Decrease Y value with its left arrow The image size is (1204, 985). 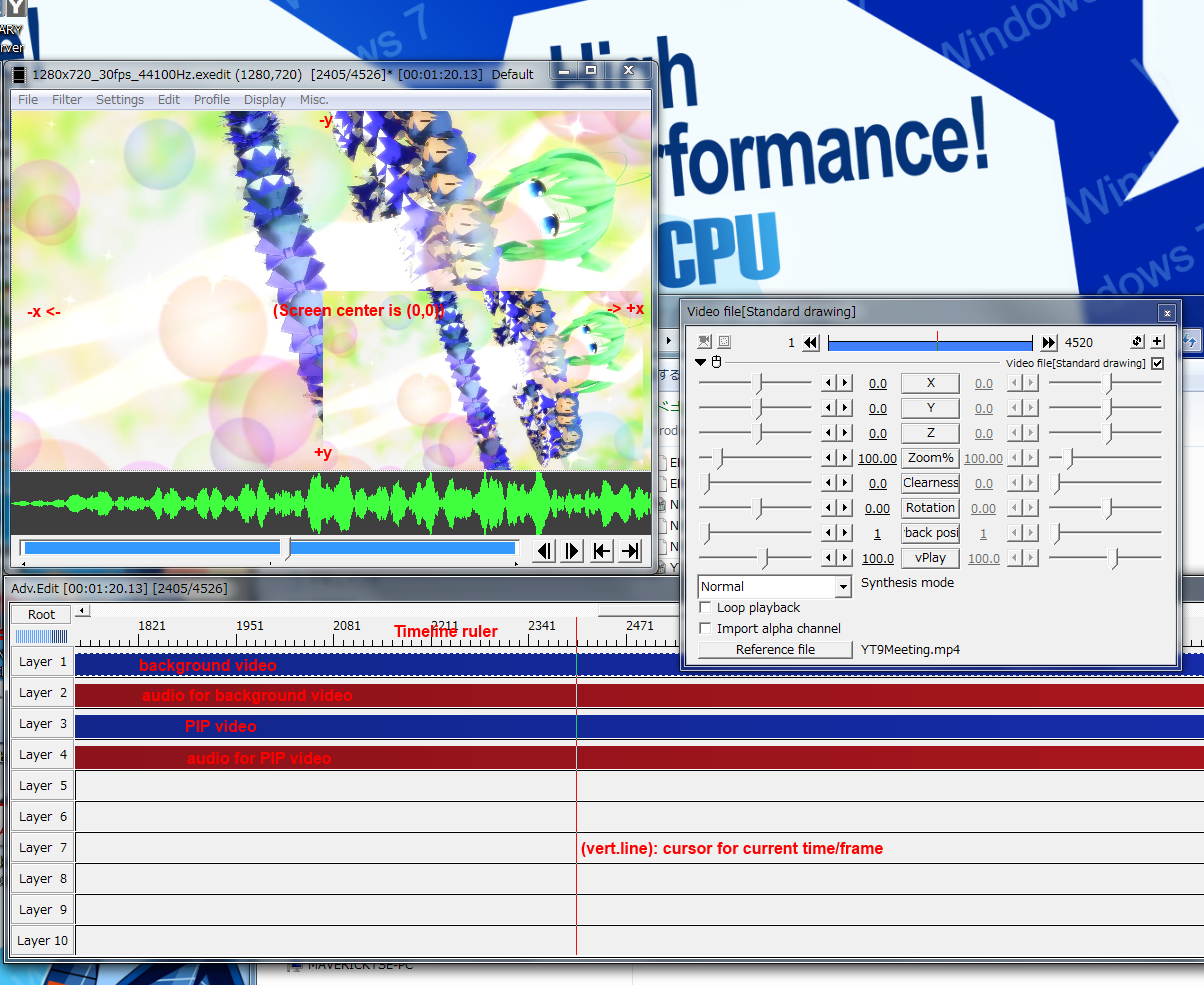(x=828, y=408)
